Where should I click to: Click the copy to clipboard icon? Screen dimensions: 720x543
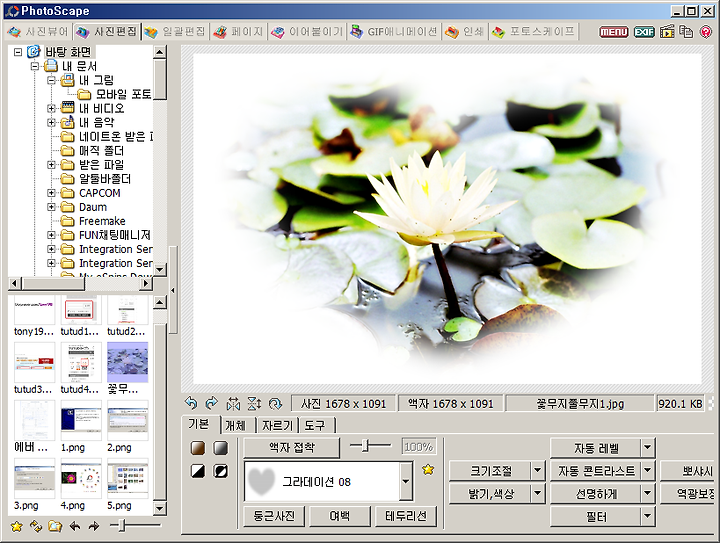(x=686, y=32)
